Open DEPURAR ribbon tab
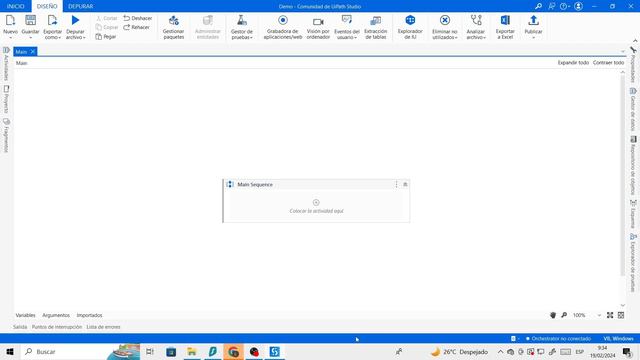This screenshot has width=640, height=360. (x=80, y=6)
